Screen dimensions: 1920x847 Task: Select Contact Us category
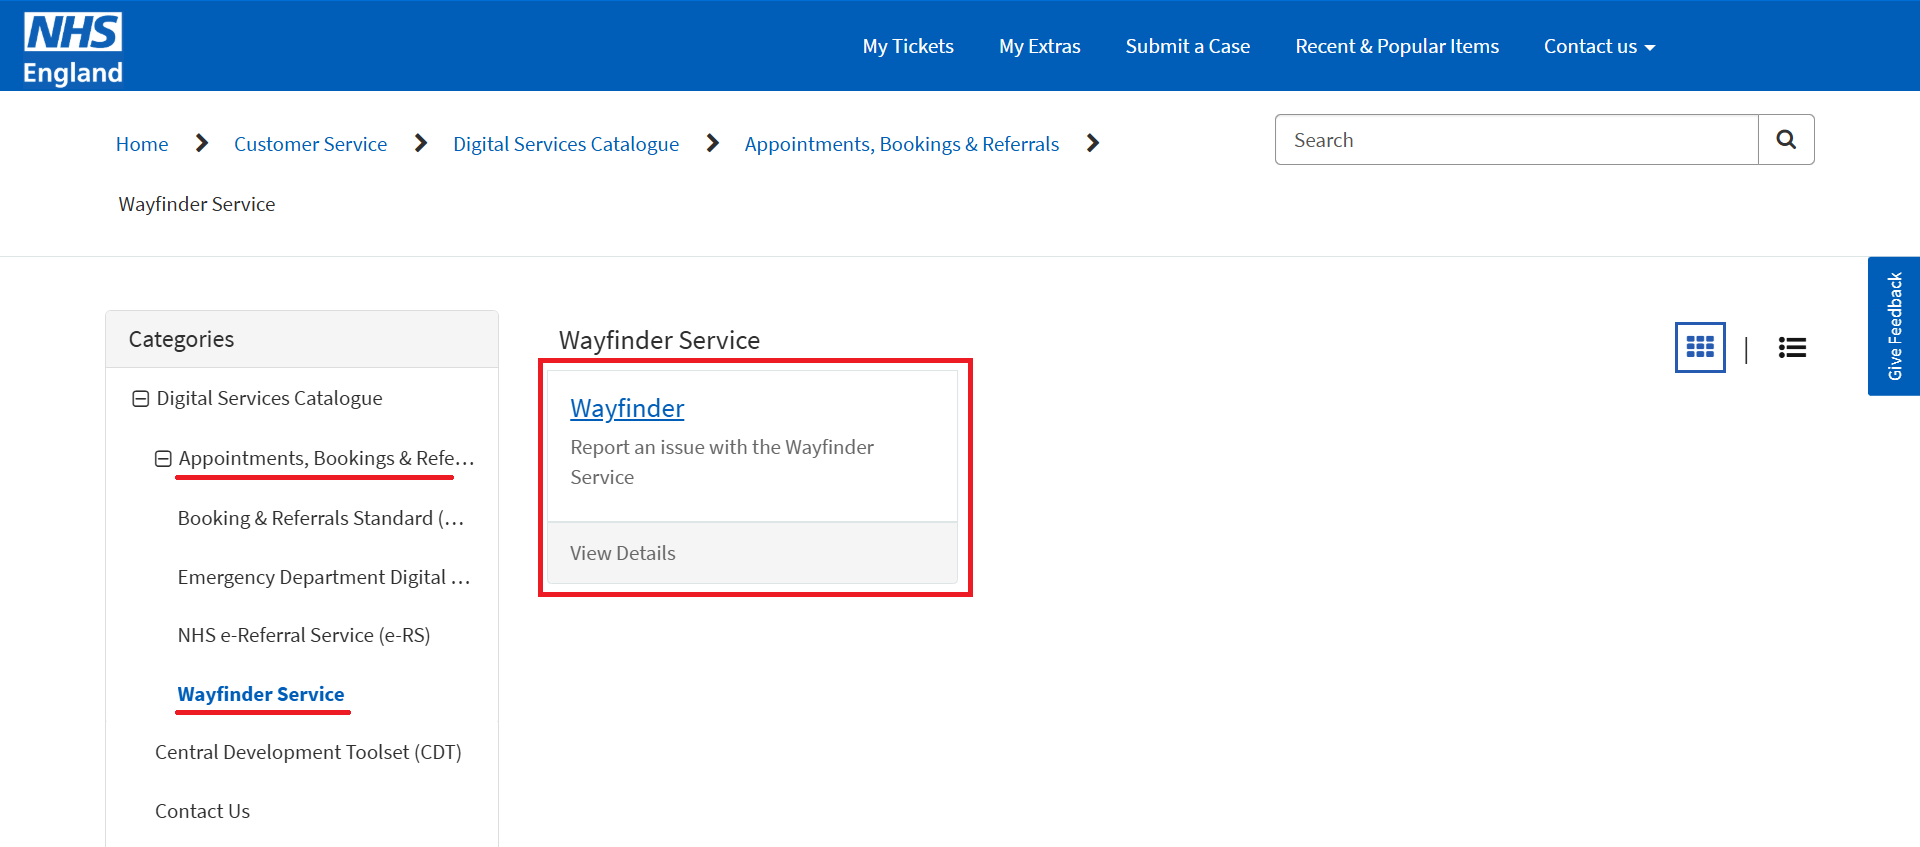202,811
